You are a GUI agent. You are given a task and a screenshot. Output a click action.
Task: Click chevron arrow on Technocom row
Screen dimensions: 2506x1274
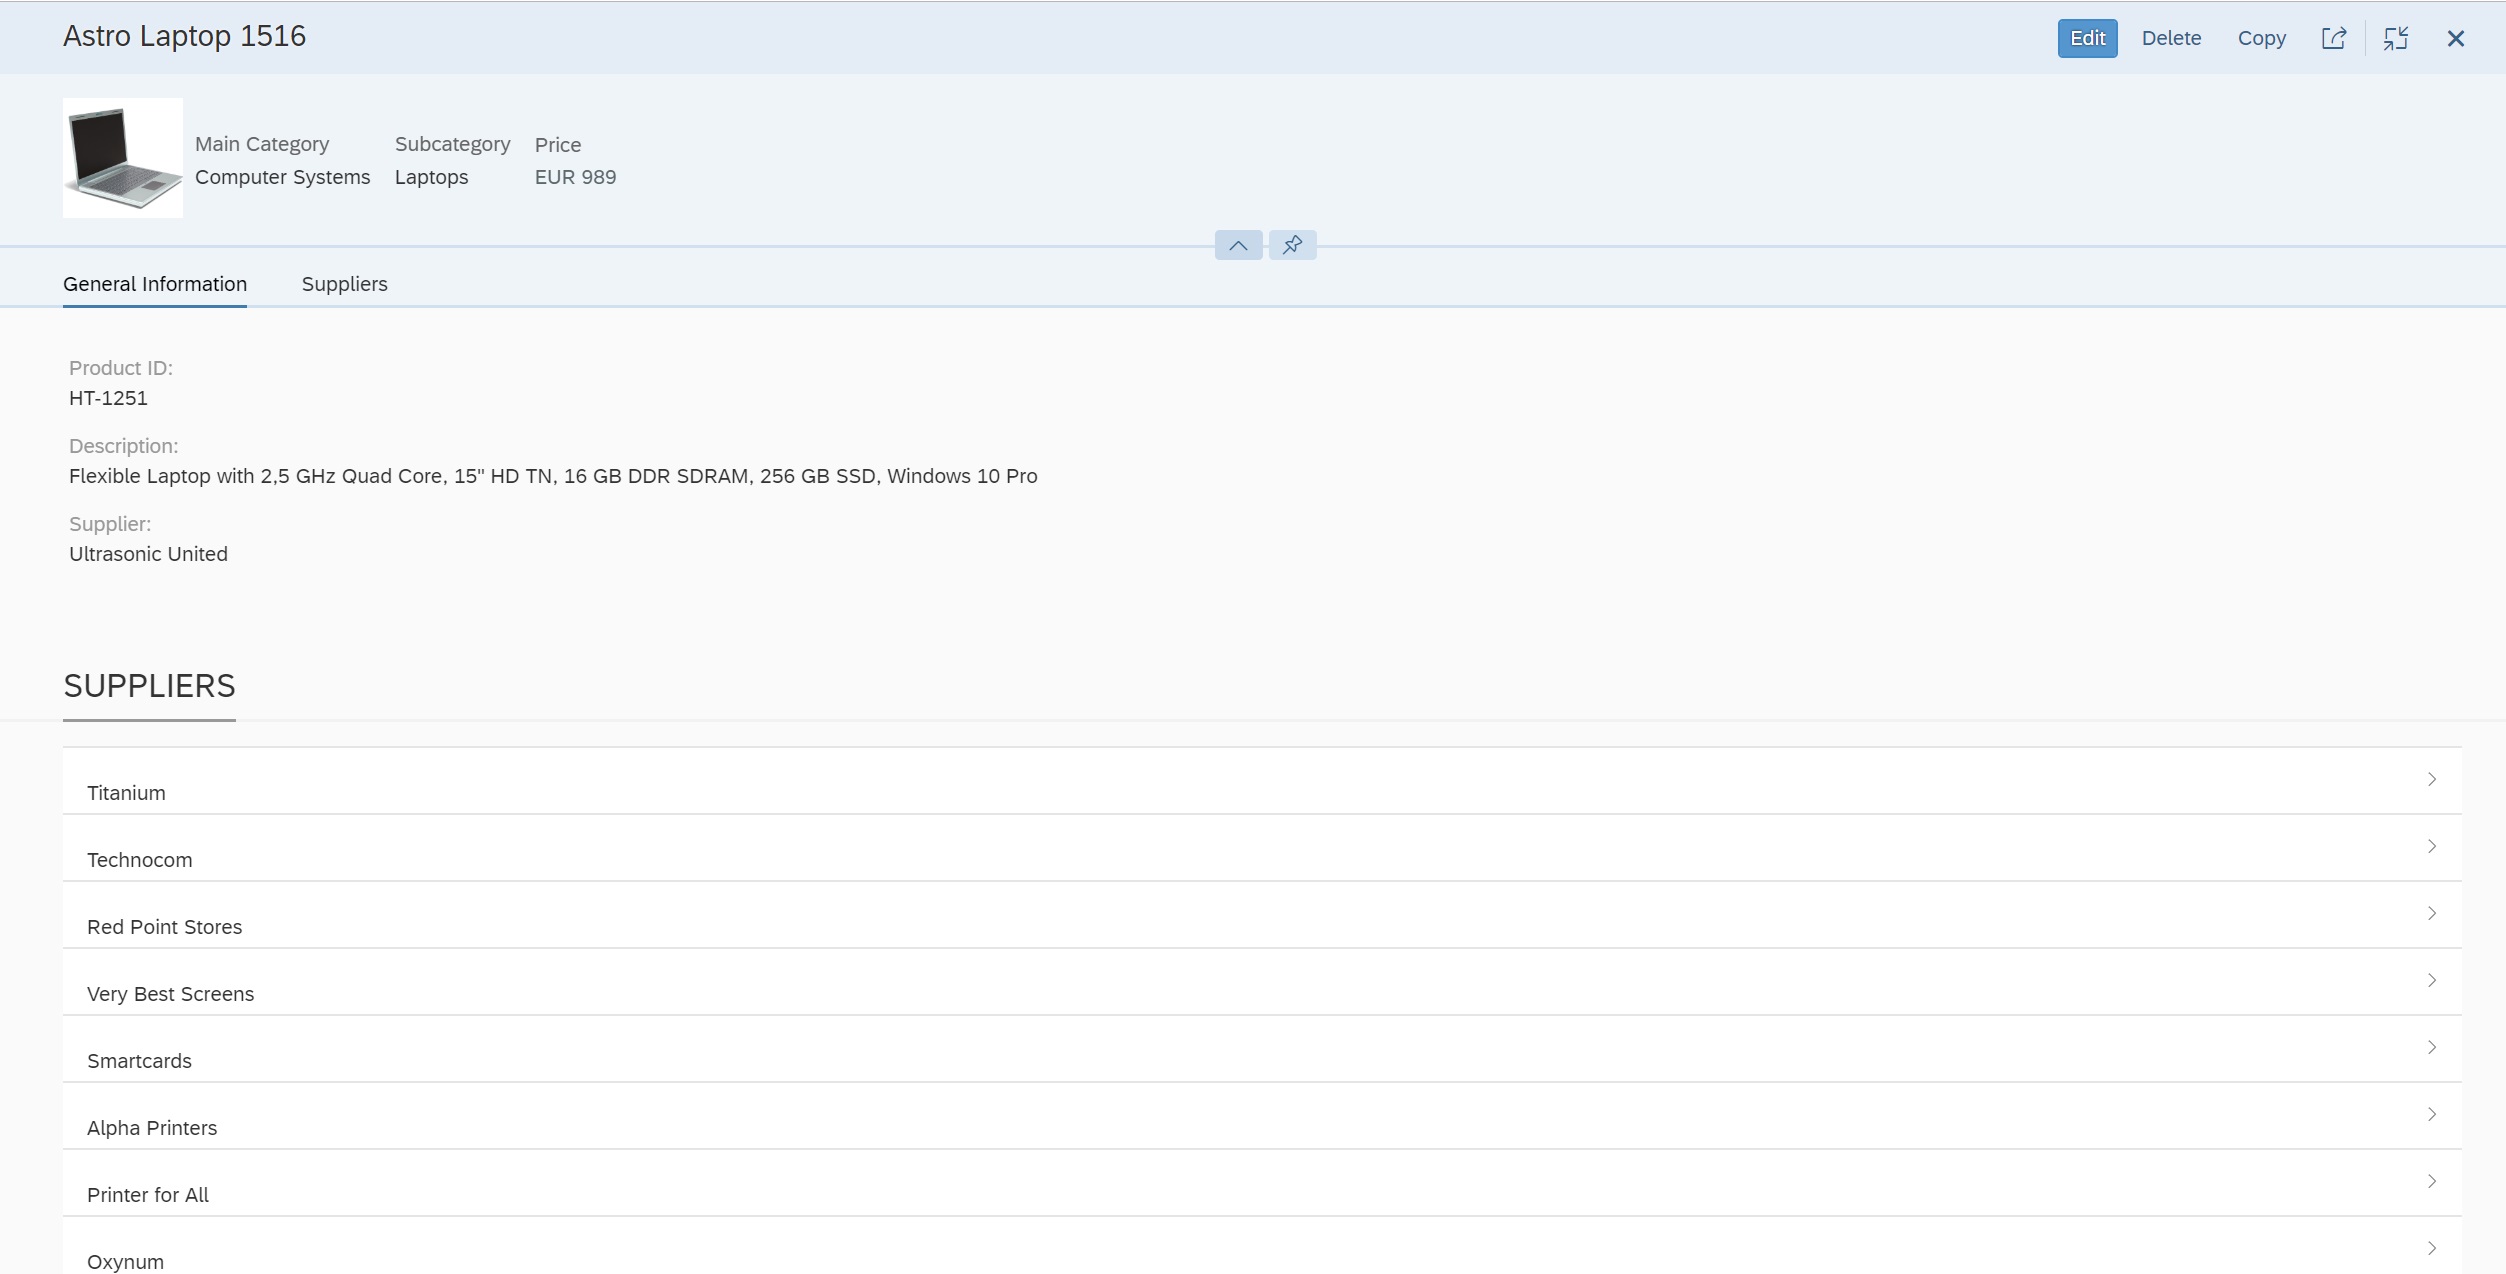2431,846
